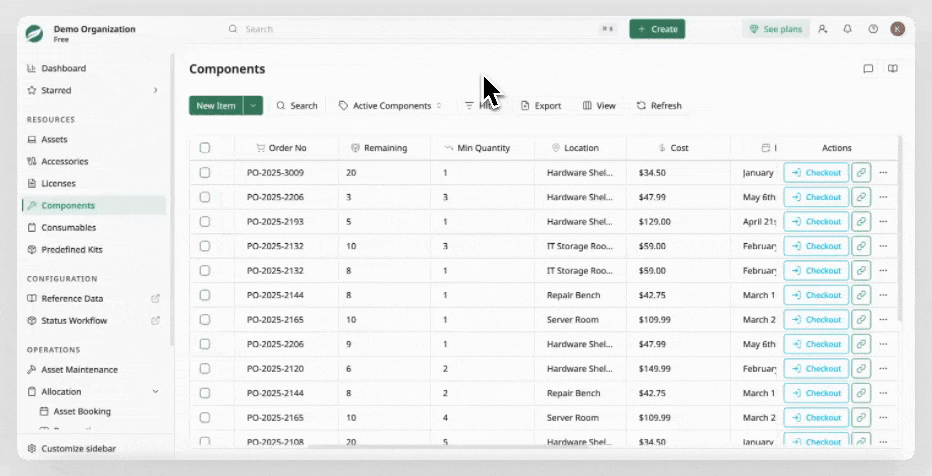Check the PO-2025-3009 row checkbox
The height and width of the screenshot is (476, 932).
tap(205, 172)
